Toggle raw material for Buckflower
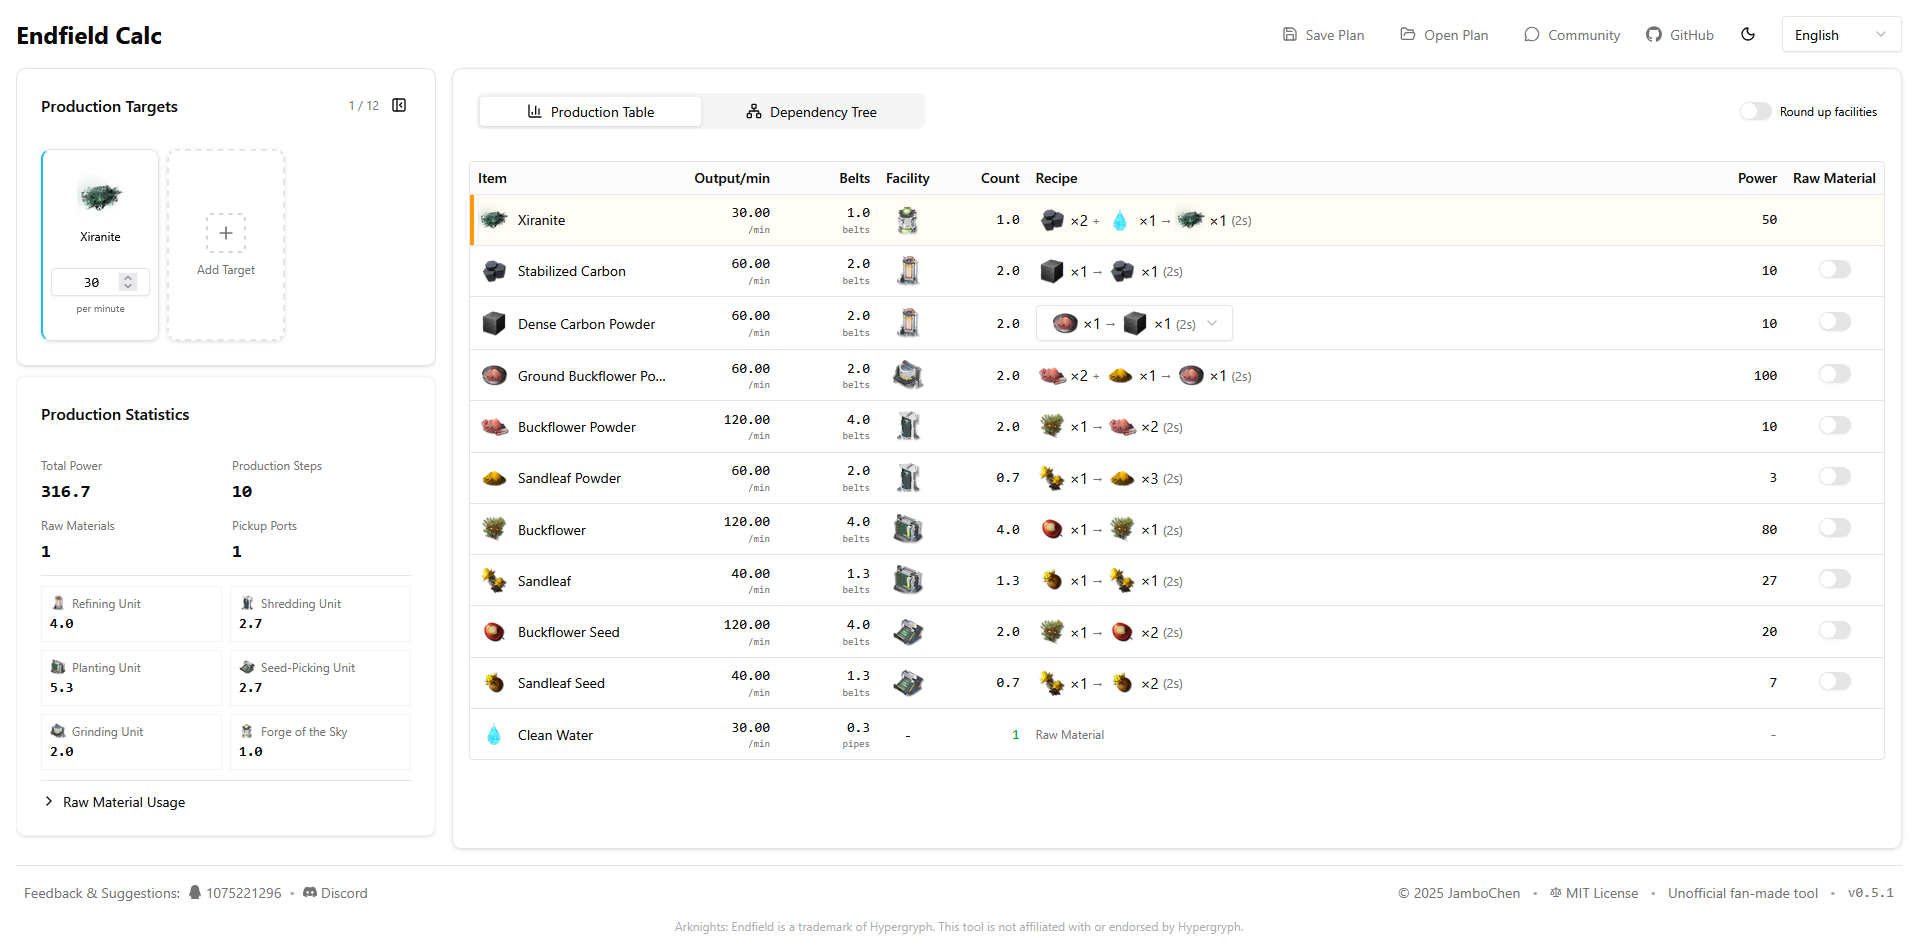Screen dimensions: 1918x946 (1835, 528)
